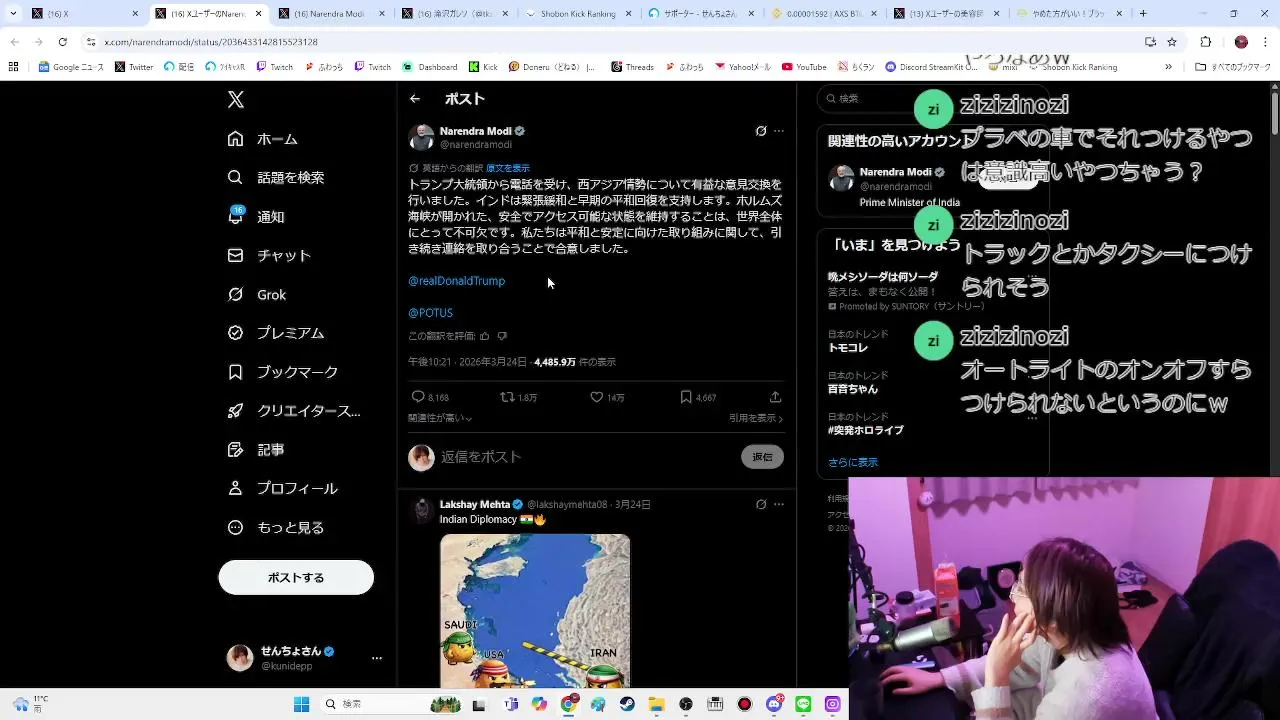The height and width of the screenshot is (720, 1280).
Task: Rate the translation with thumbs down
Action: pos(502,336)
